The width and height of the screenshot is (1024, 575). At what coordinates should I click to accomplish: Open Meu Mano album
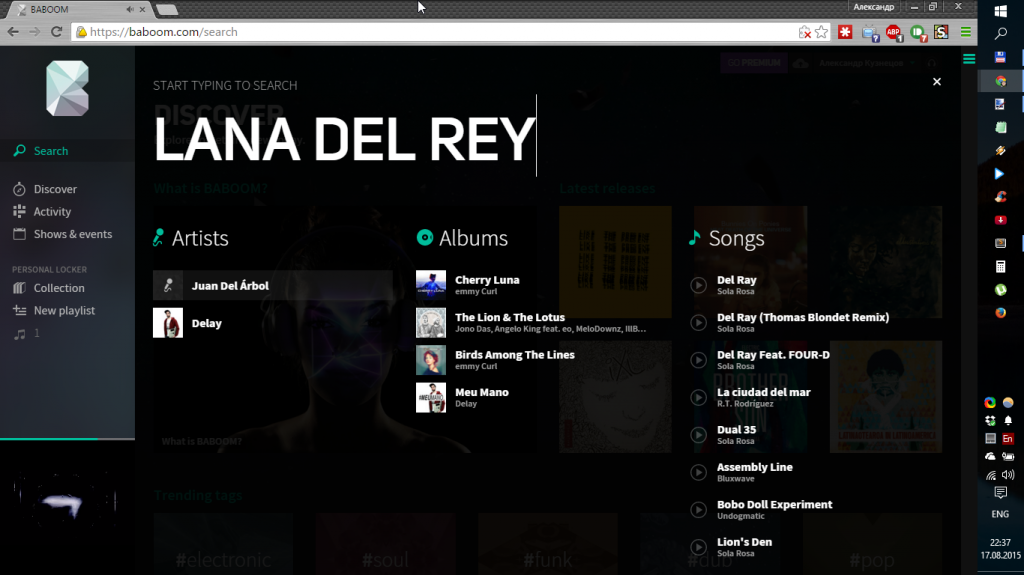click(482, 392)
